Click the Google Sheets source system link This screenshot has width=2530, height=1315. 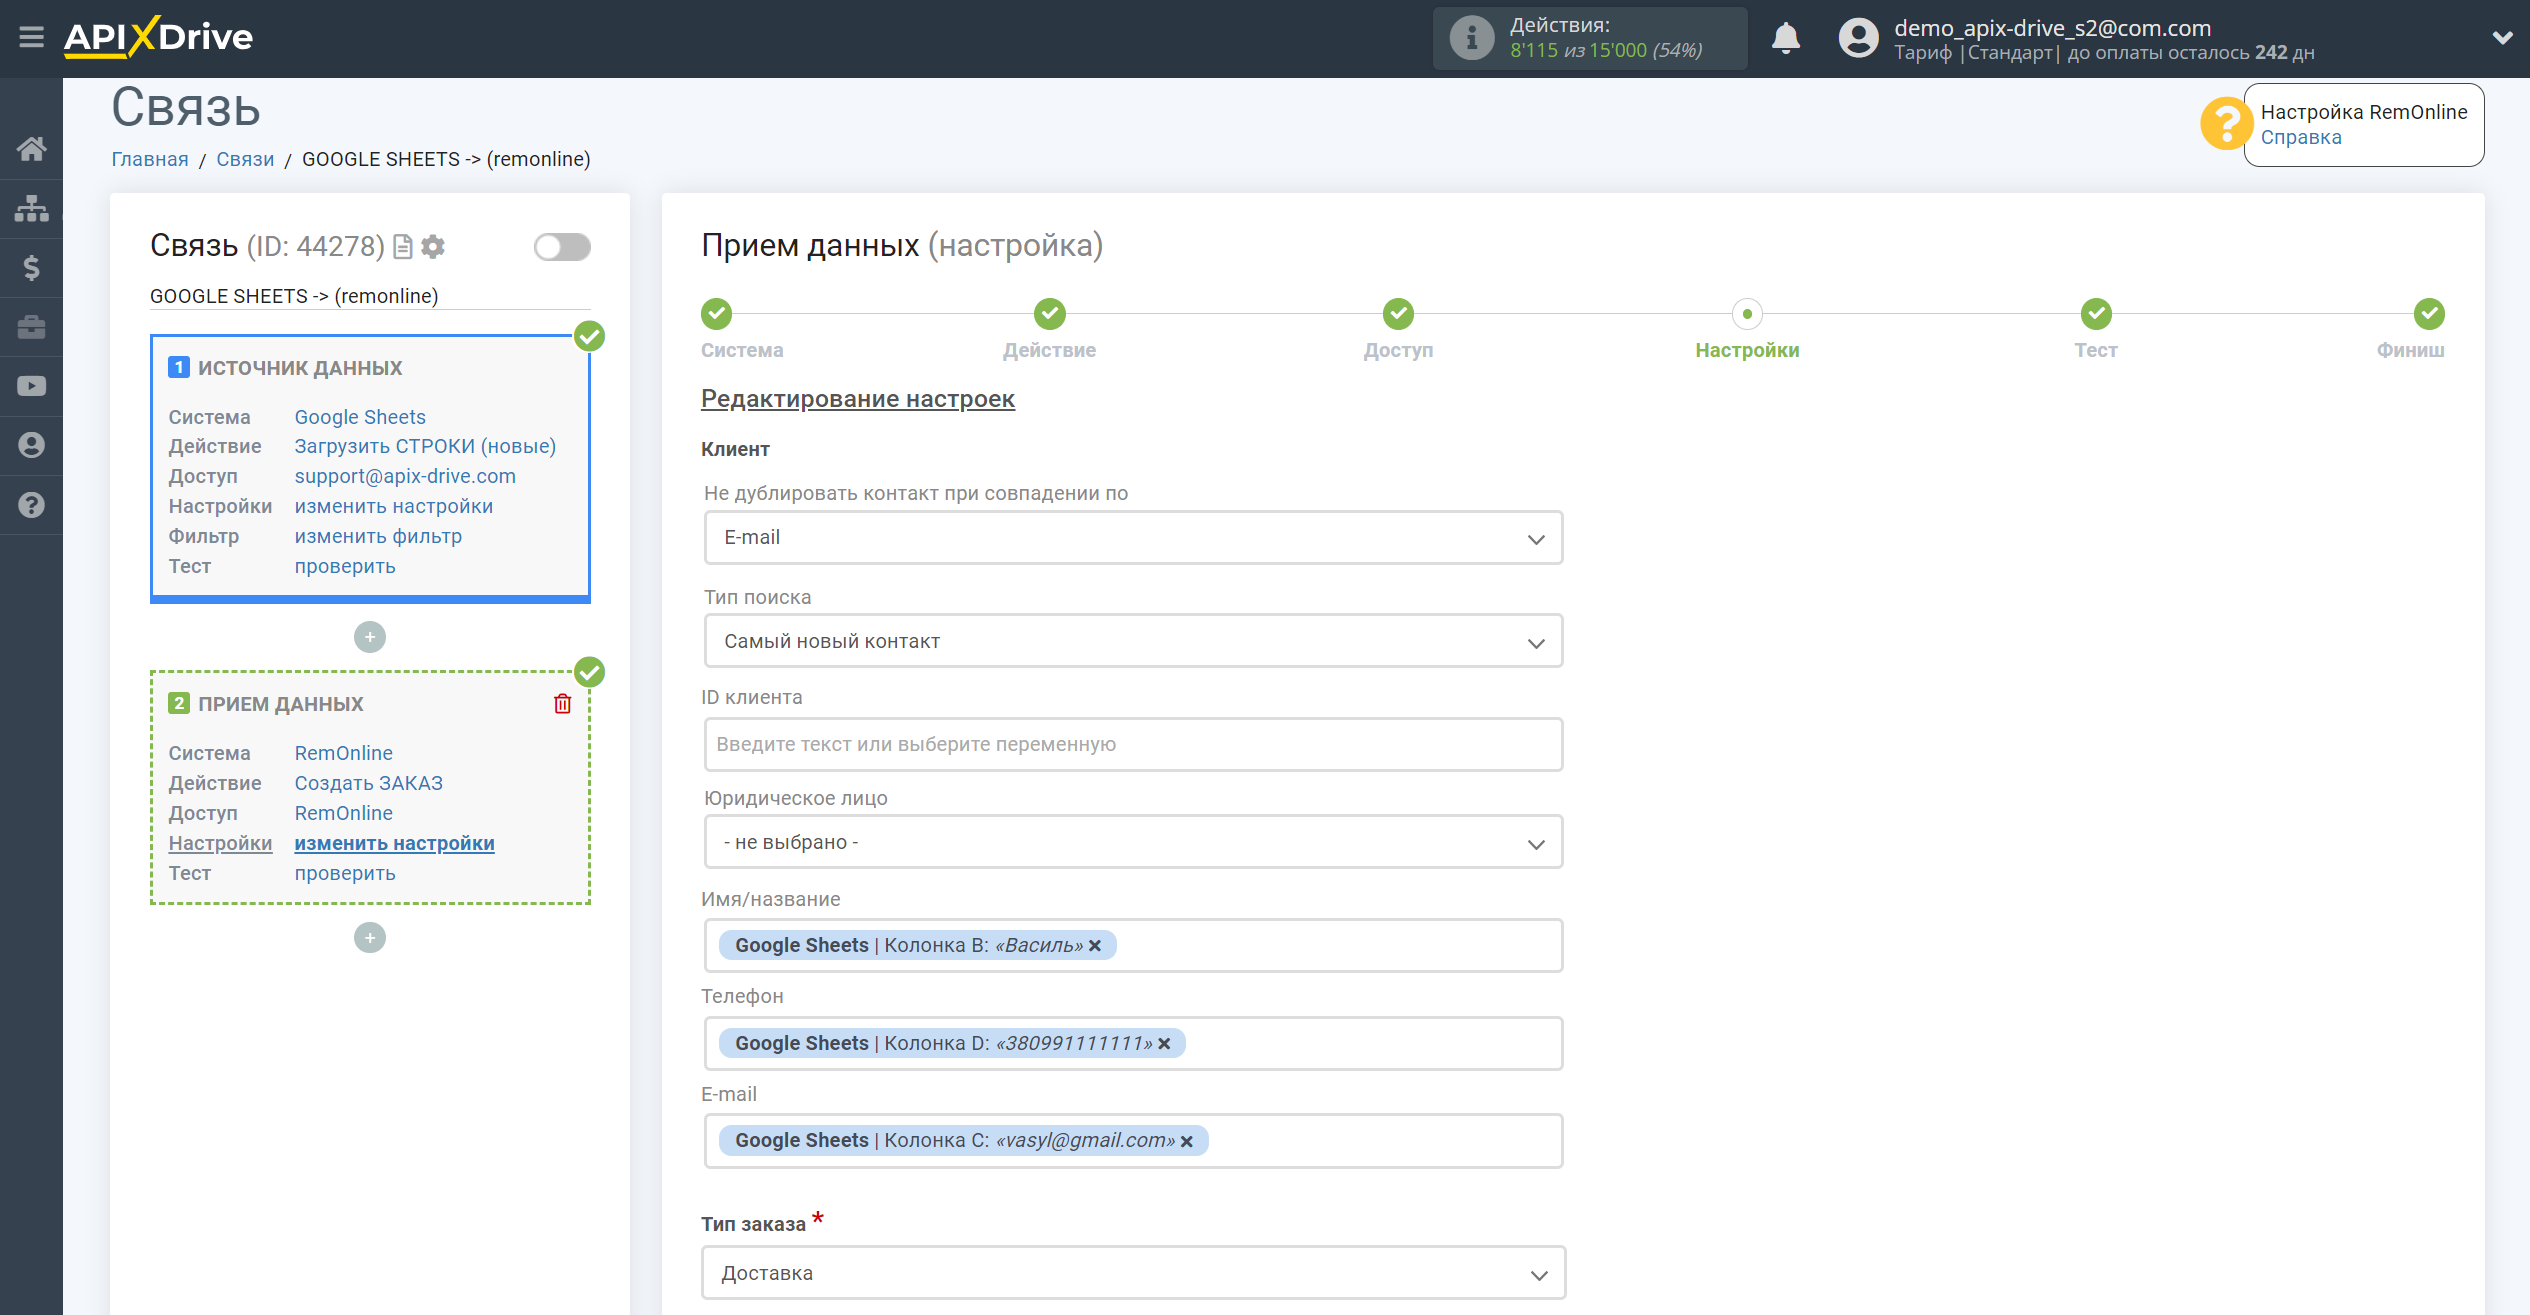360,417
